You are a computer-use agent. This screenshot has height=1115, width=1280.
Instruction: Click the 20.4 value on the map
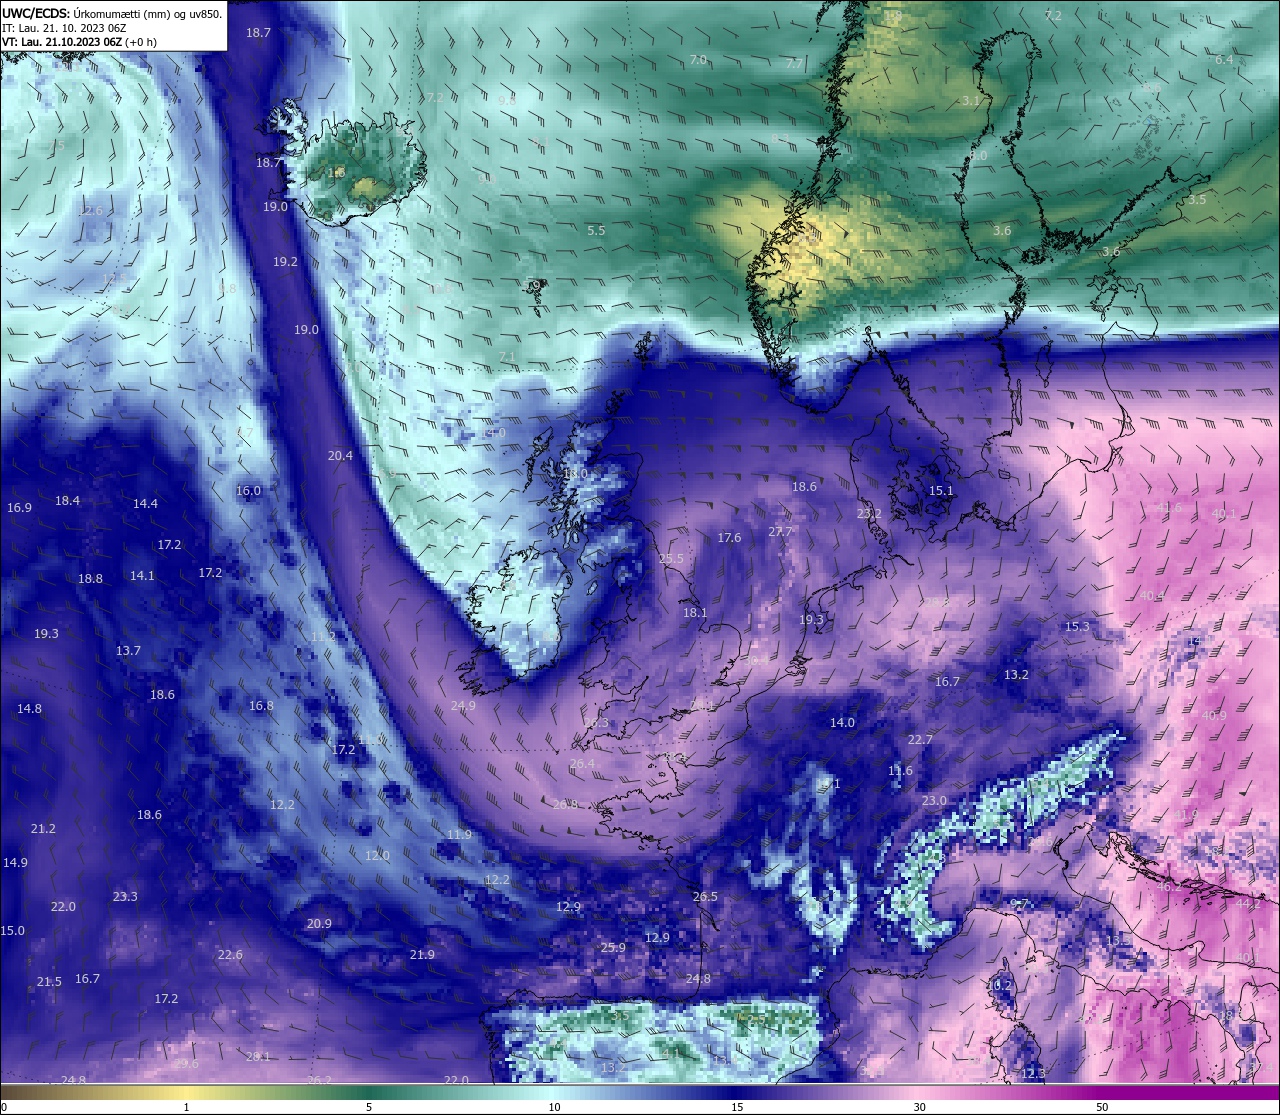[340, 456]
